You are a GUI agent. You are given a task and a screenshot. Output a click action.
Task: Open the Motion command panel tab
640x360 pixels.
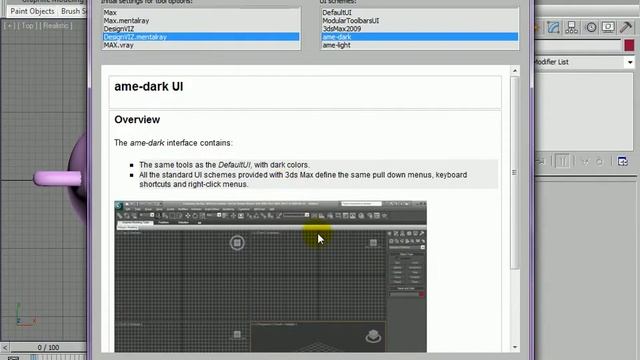[x=591, y=27]
